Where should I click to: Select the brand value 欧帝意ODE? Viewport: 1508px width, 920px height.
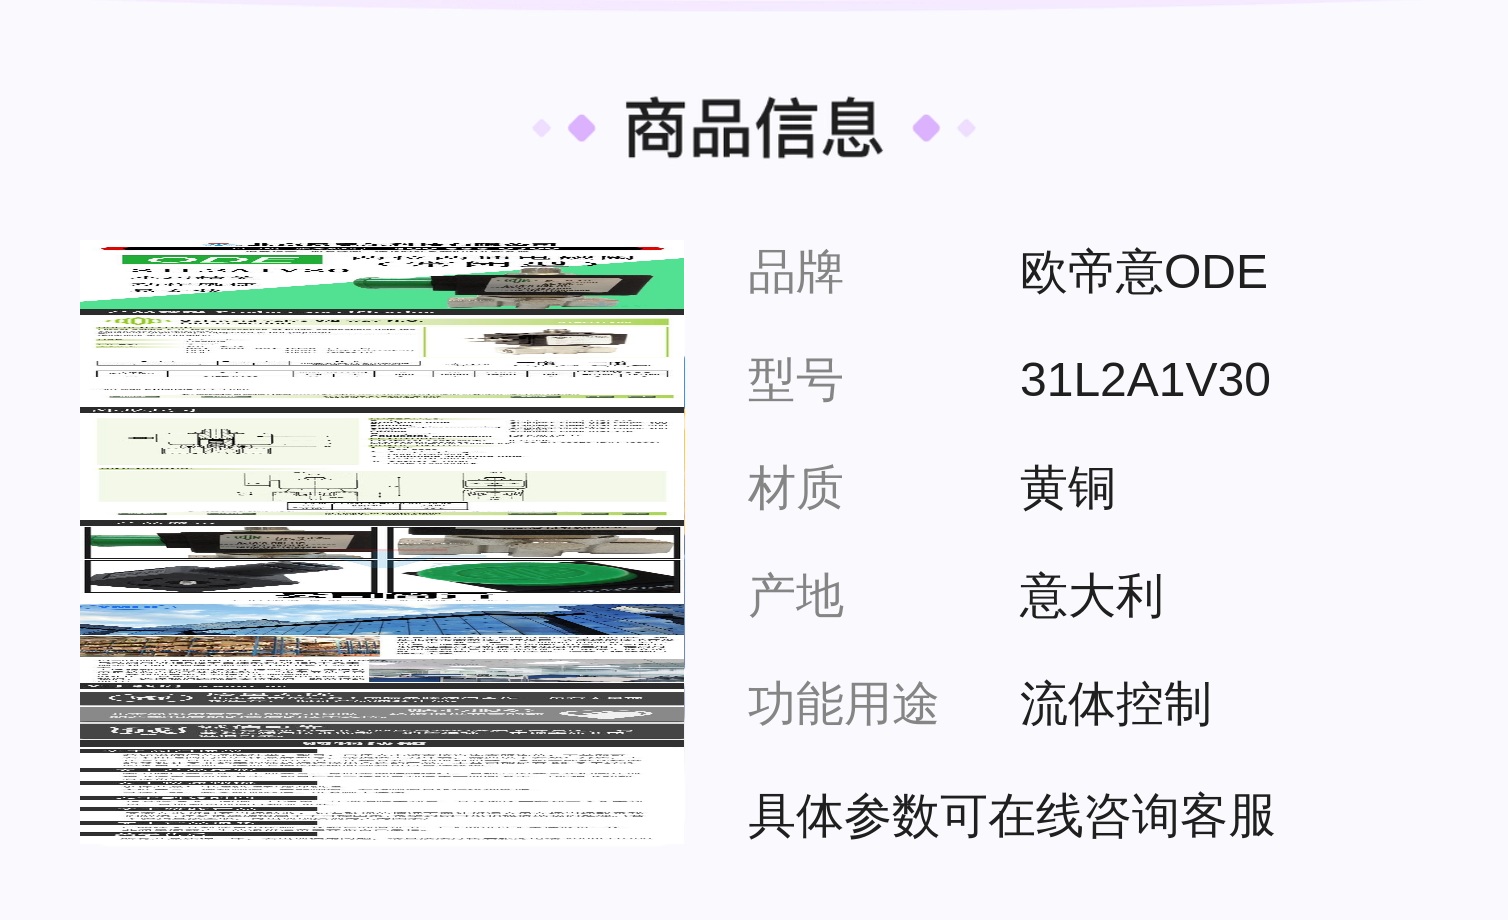click(x=1143, y=272)
